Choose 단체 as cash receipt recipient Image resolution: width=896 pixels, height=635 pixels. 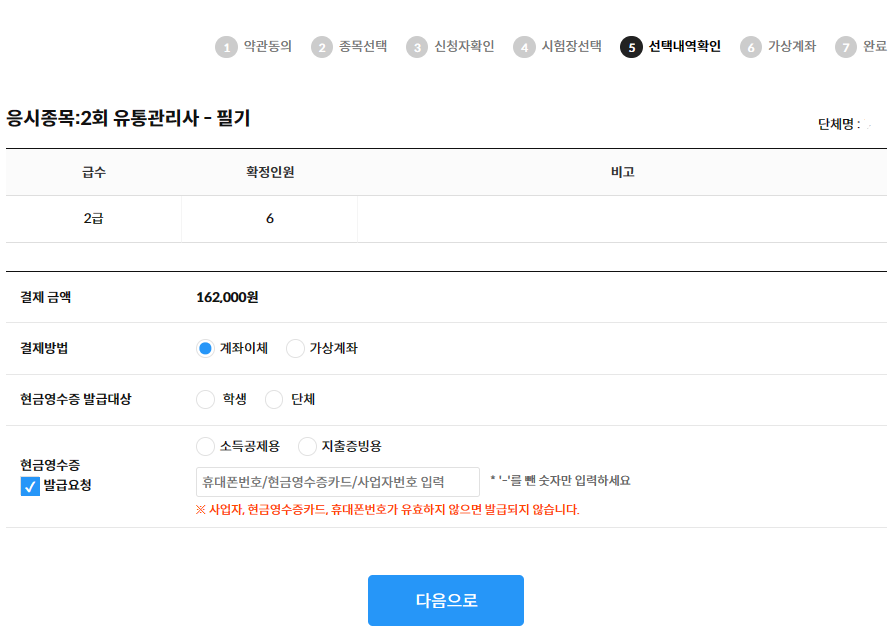click(x=274, y=400)
